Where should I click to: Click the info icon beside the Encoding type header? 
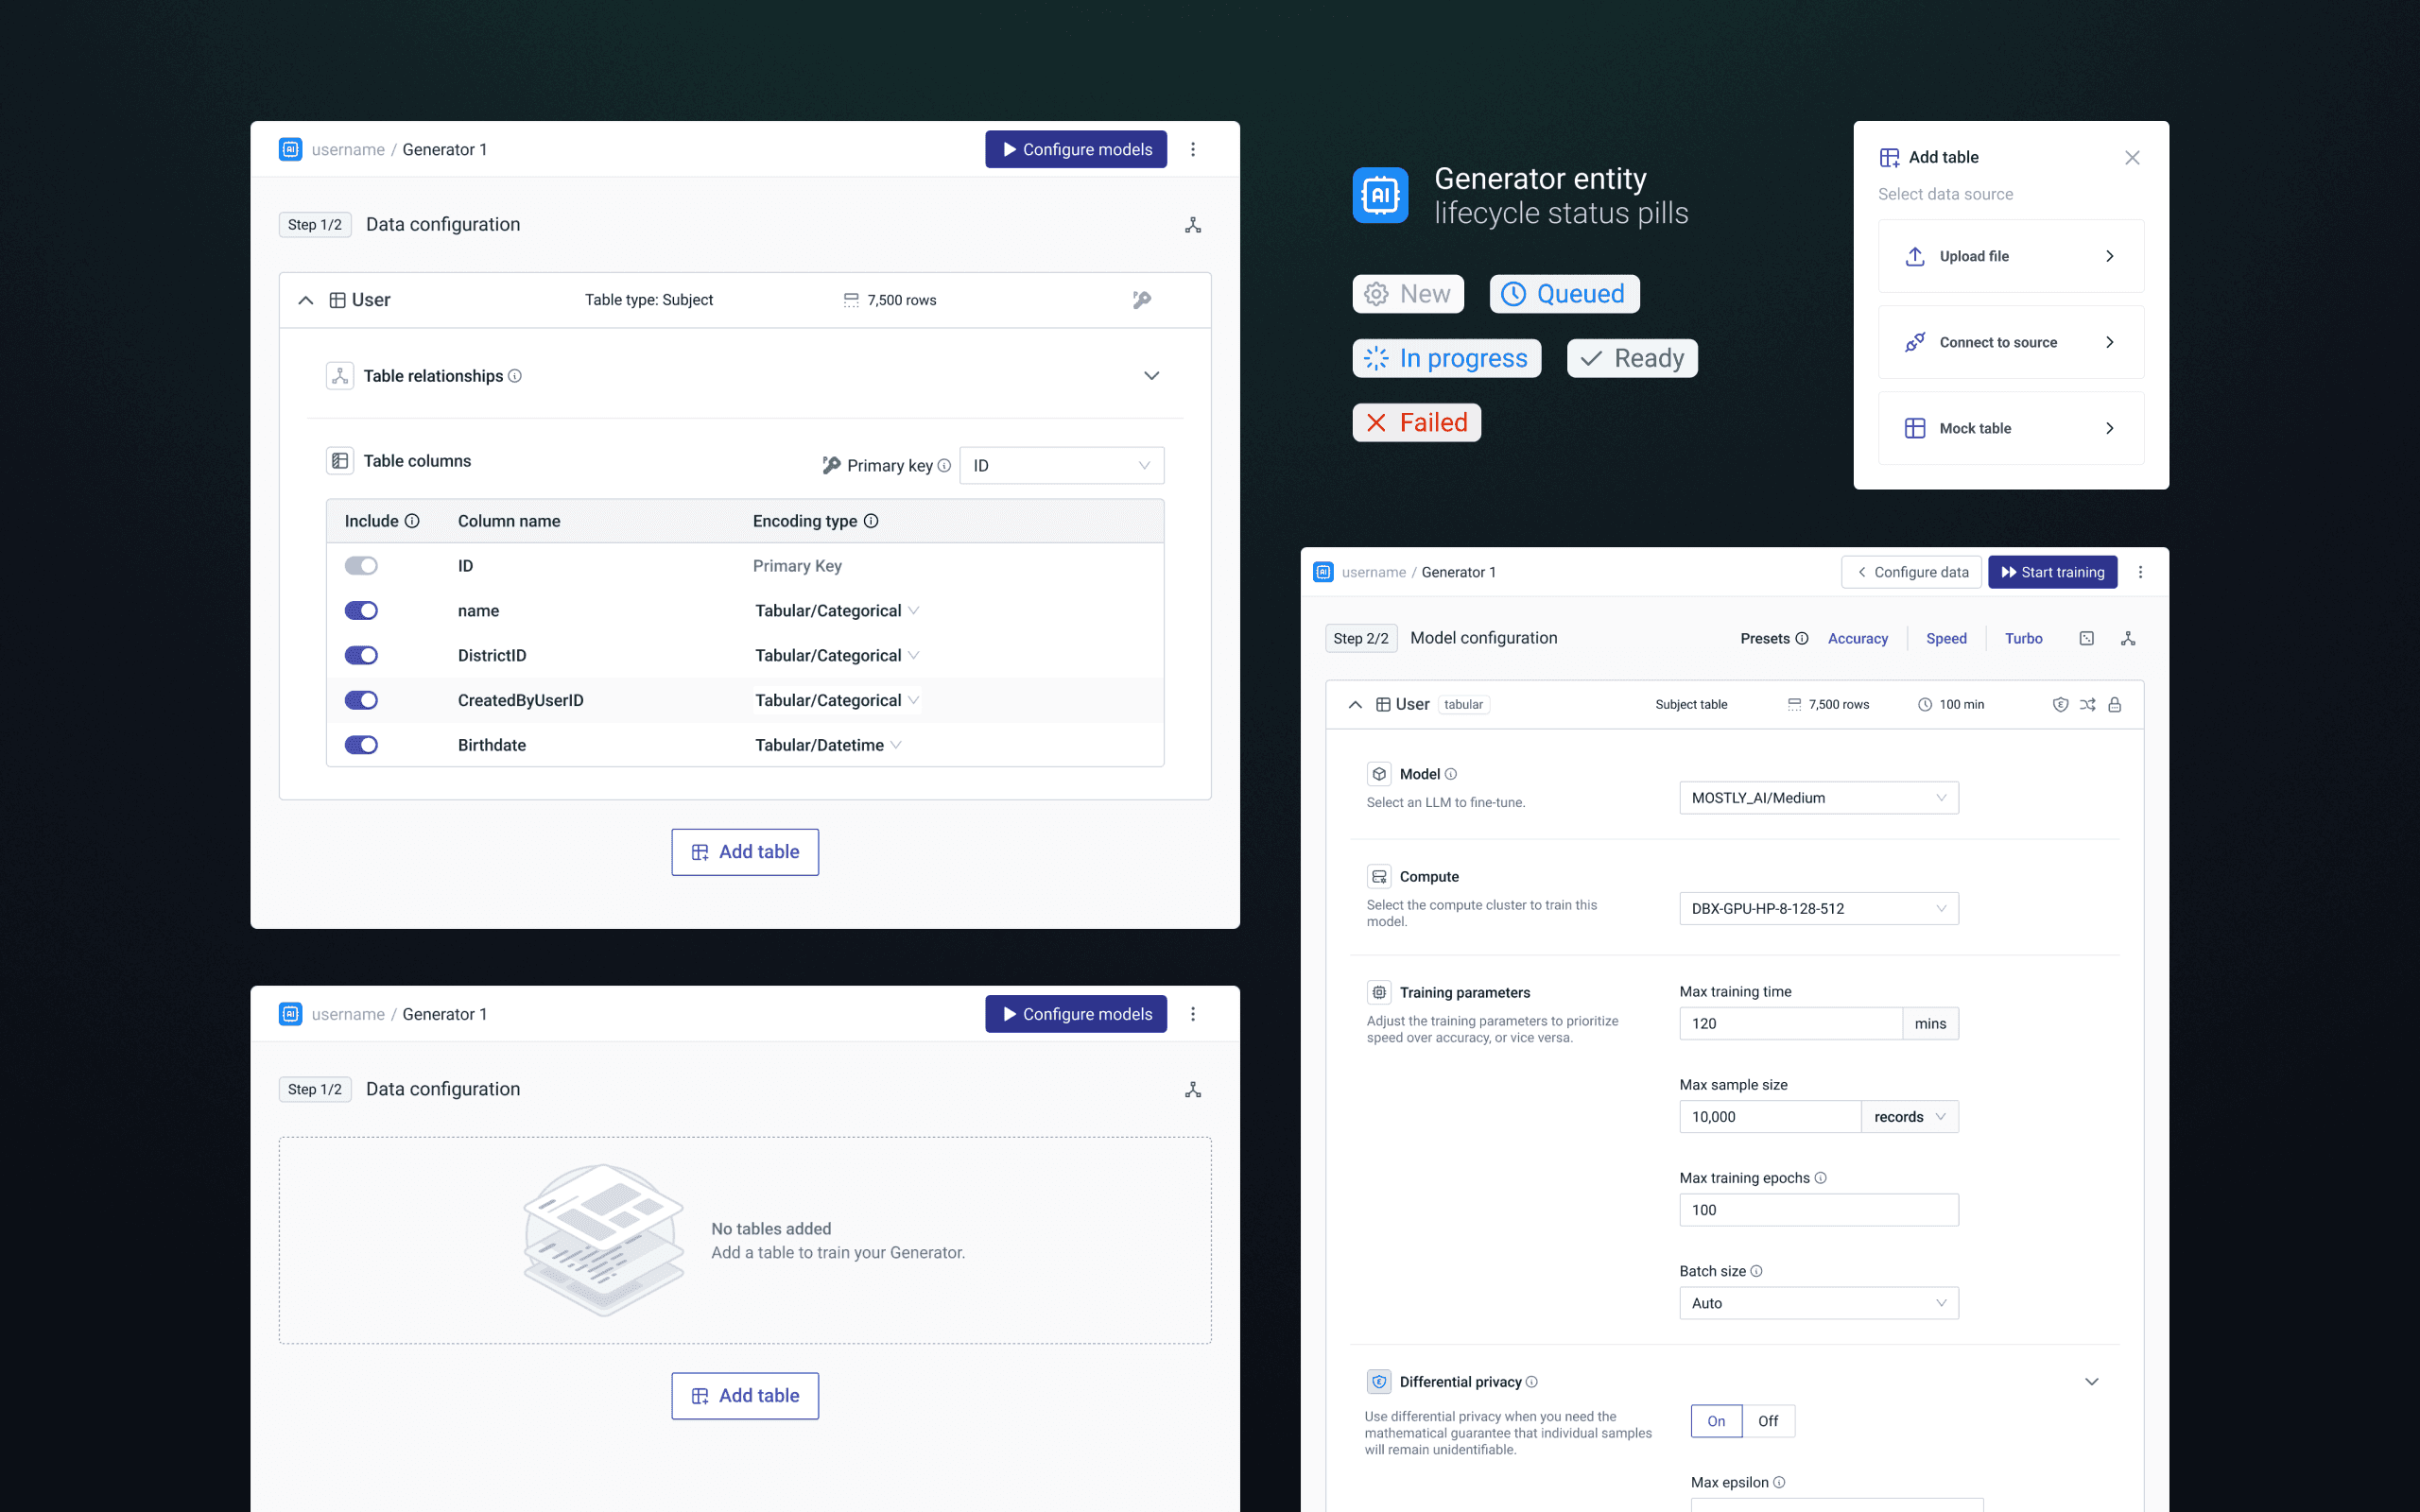(871, 521)
